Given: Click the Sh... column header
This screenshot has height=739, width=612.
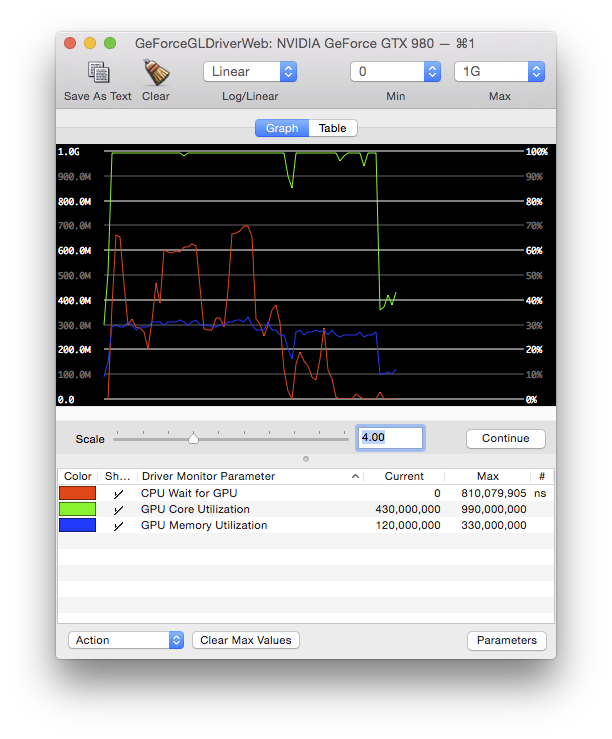Looking at the screenshot, I should click(x=117, y=476).
